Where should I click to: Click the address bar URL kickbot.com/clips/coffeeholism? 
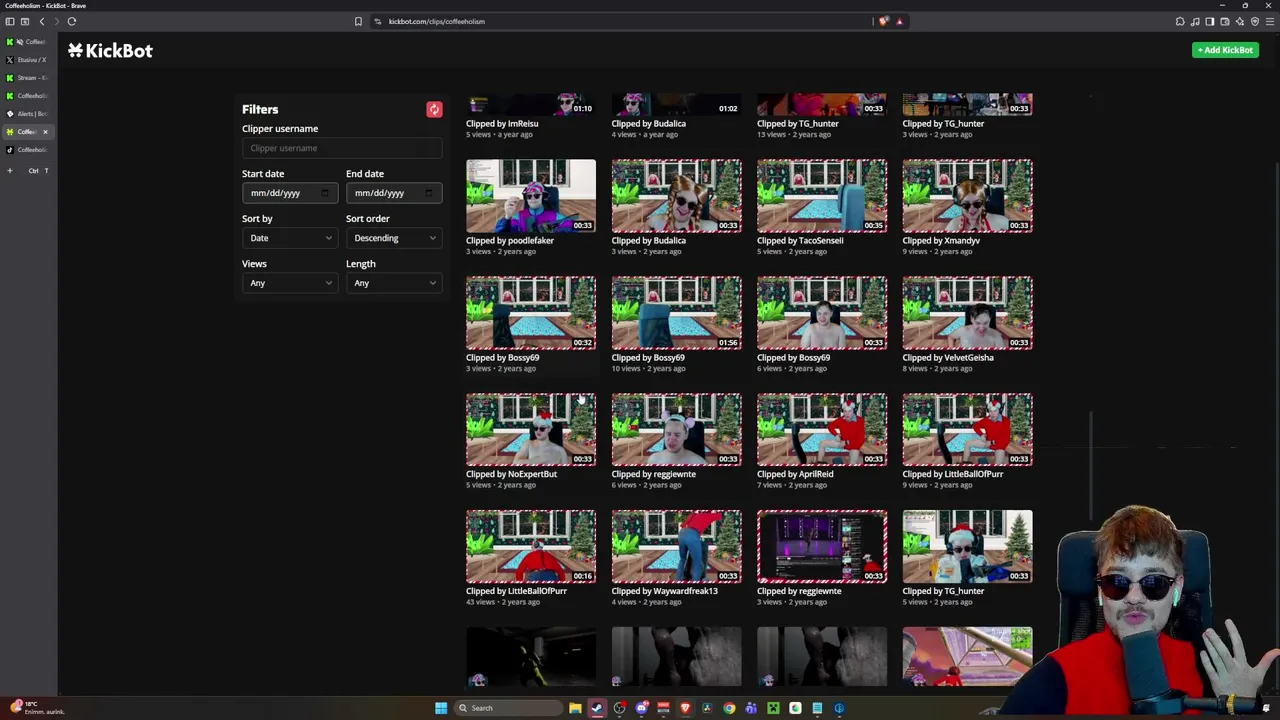click(437, 21)
